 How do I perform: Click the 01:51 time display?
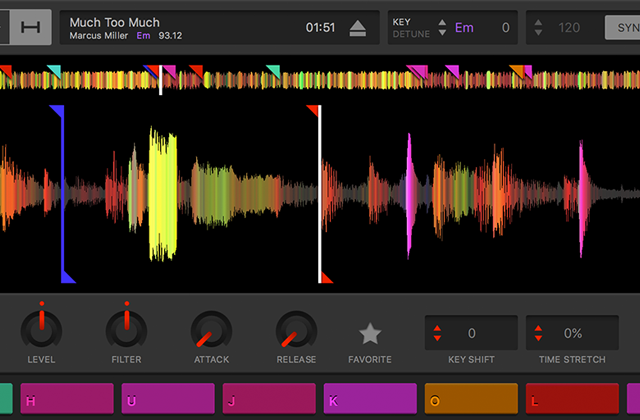pos(320,28)
